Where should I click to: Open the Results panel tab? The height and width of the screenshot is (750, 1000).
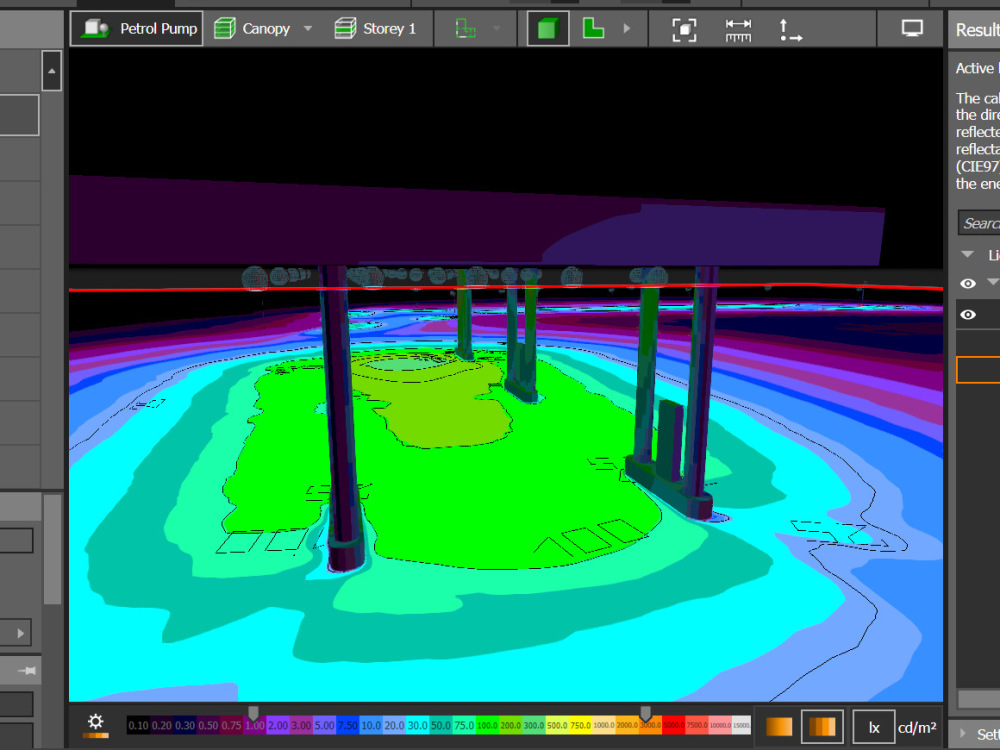point(974,29)
